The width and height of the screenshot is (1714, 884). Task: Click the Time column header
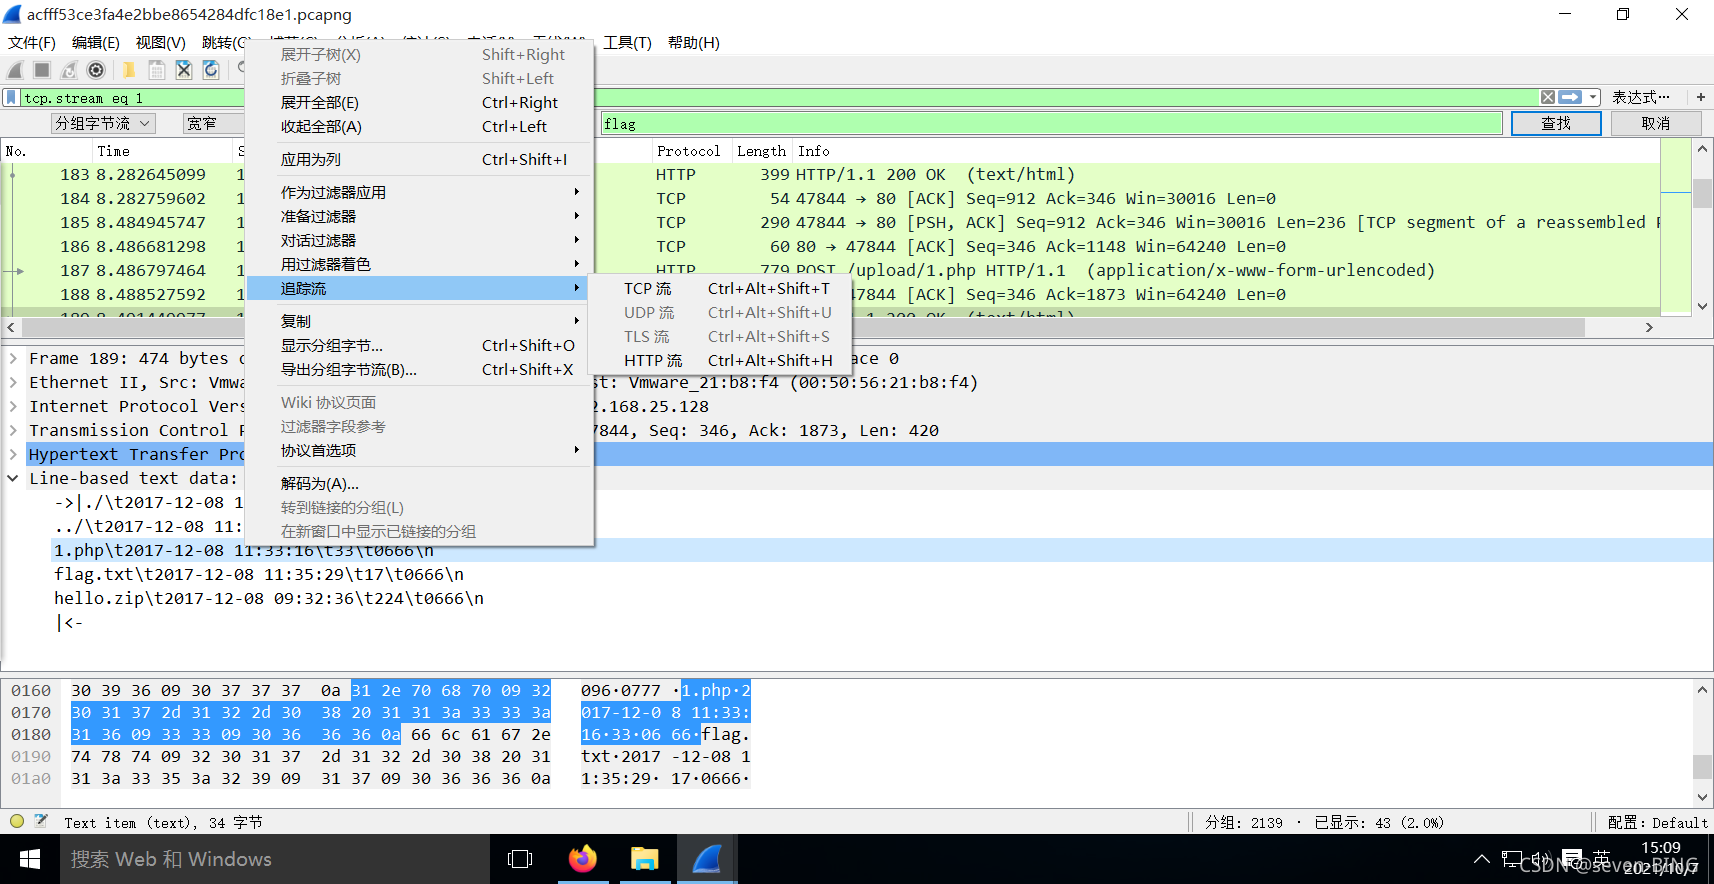[162, 151]
